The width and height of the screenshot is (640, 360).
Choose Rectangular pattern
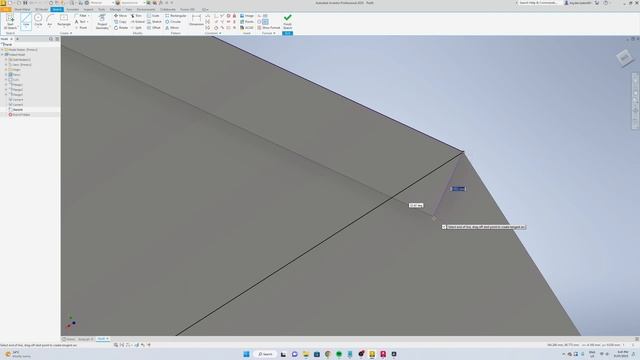pyautogui.click(x=176, y=16)
